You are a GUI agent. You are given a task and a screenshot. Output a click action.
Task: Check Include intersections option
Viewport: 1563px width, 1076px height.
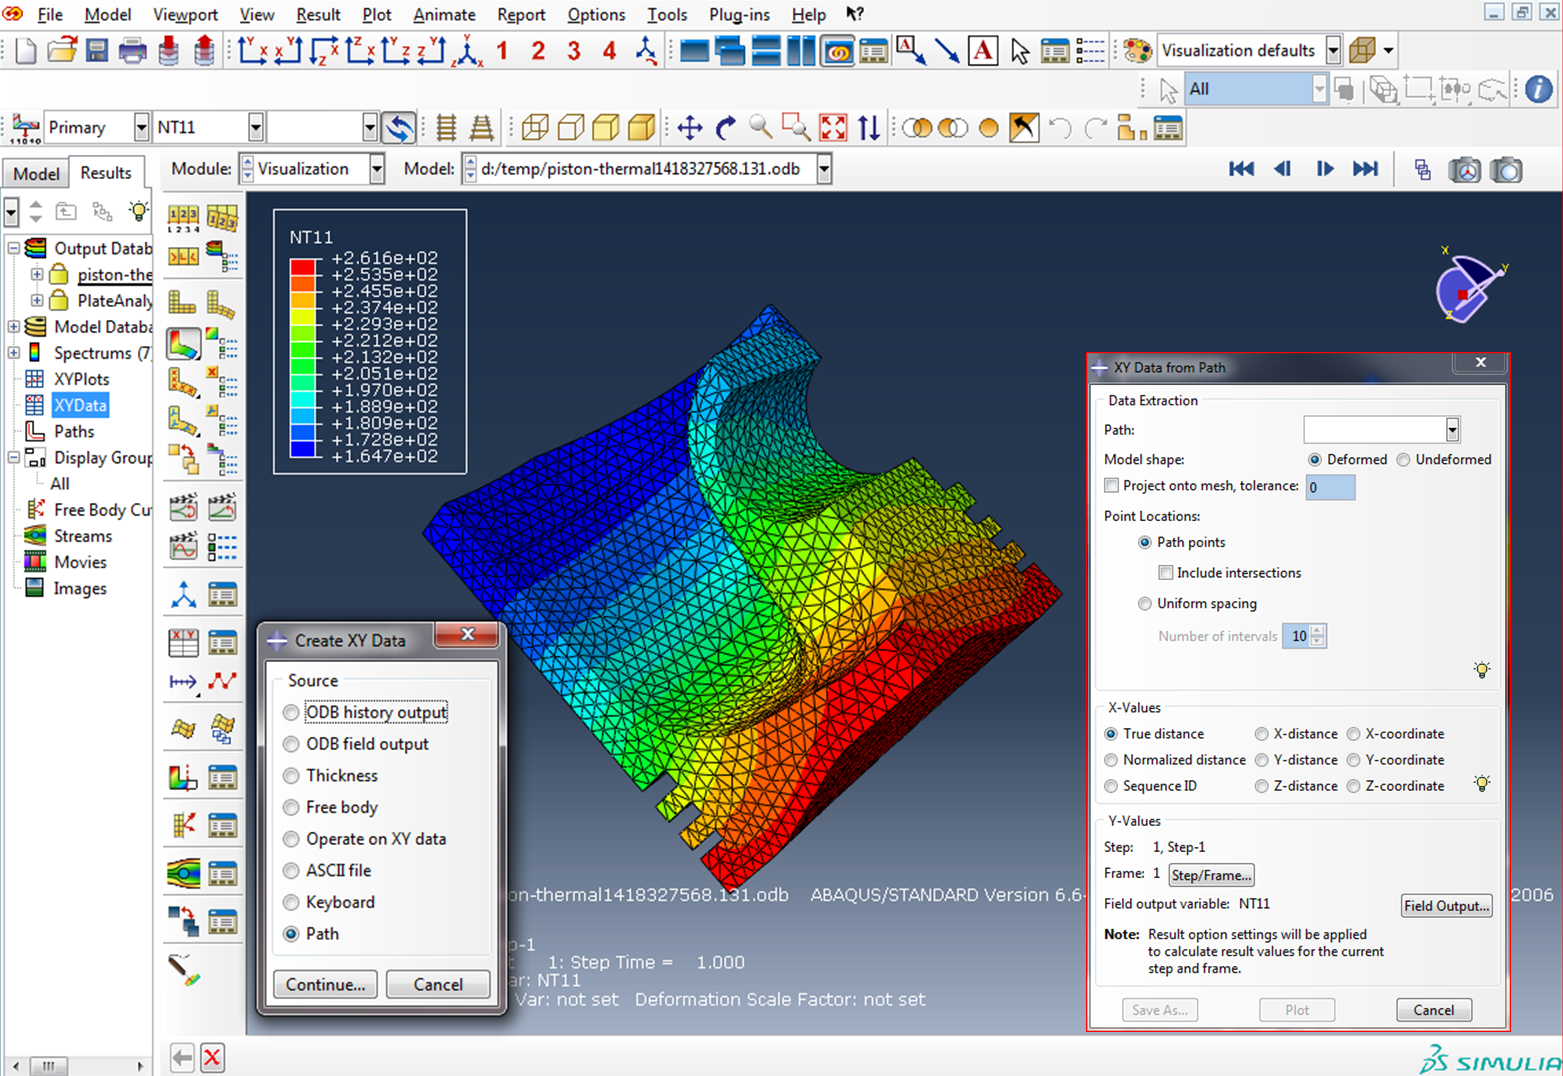[x=1165, y=573]
